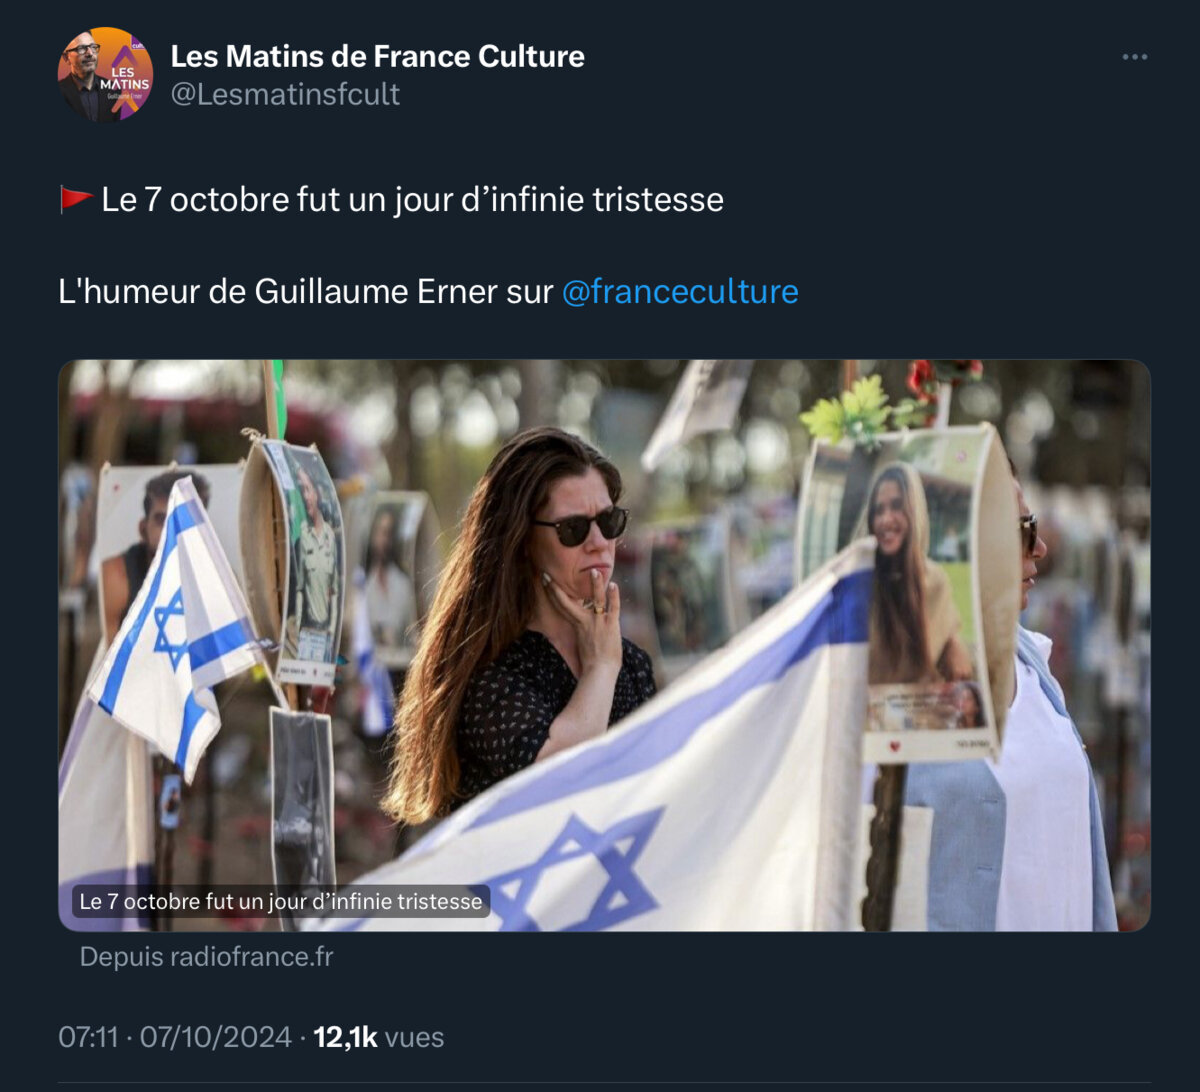
Task: Open the tweet's three-dot more menu
Action: pos(1134,57)
